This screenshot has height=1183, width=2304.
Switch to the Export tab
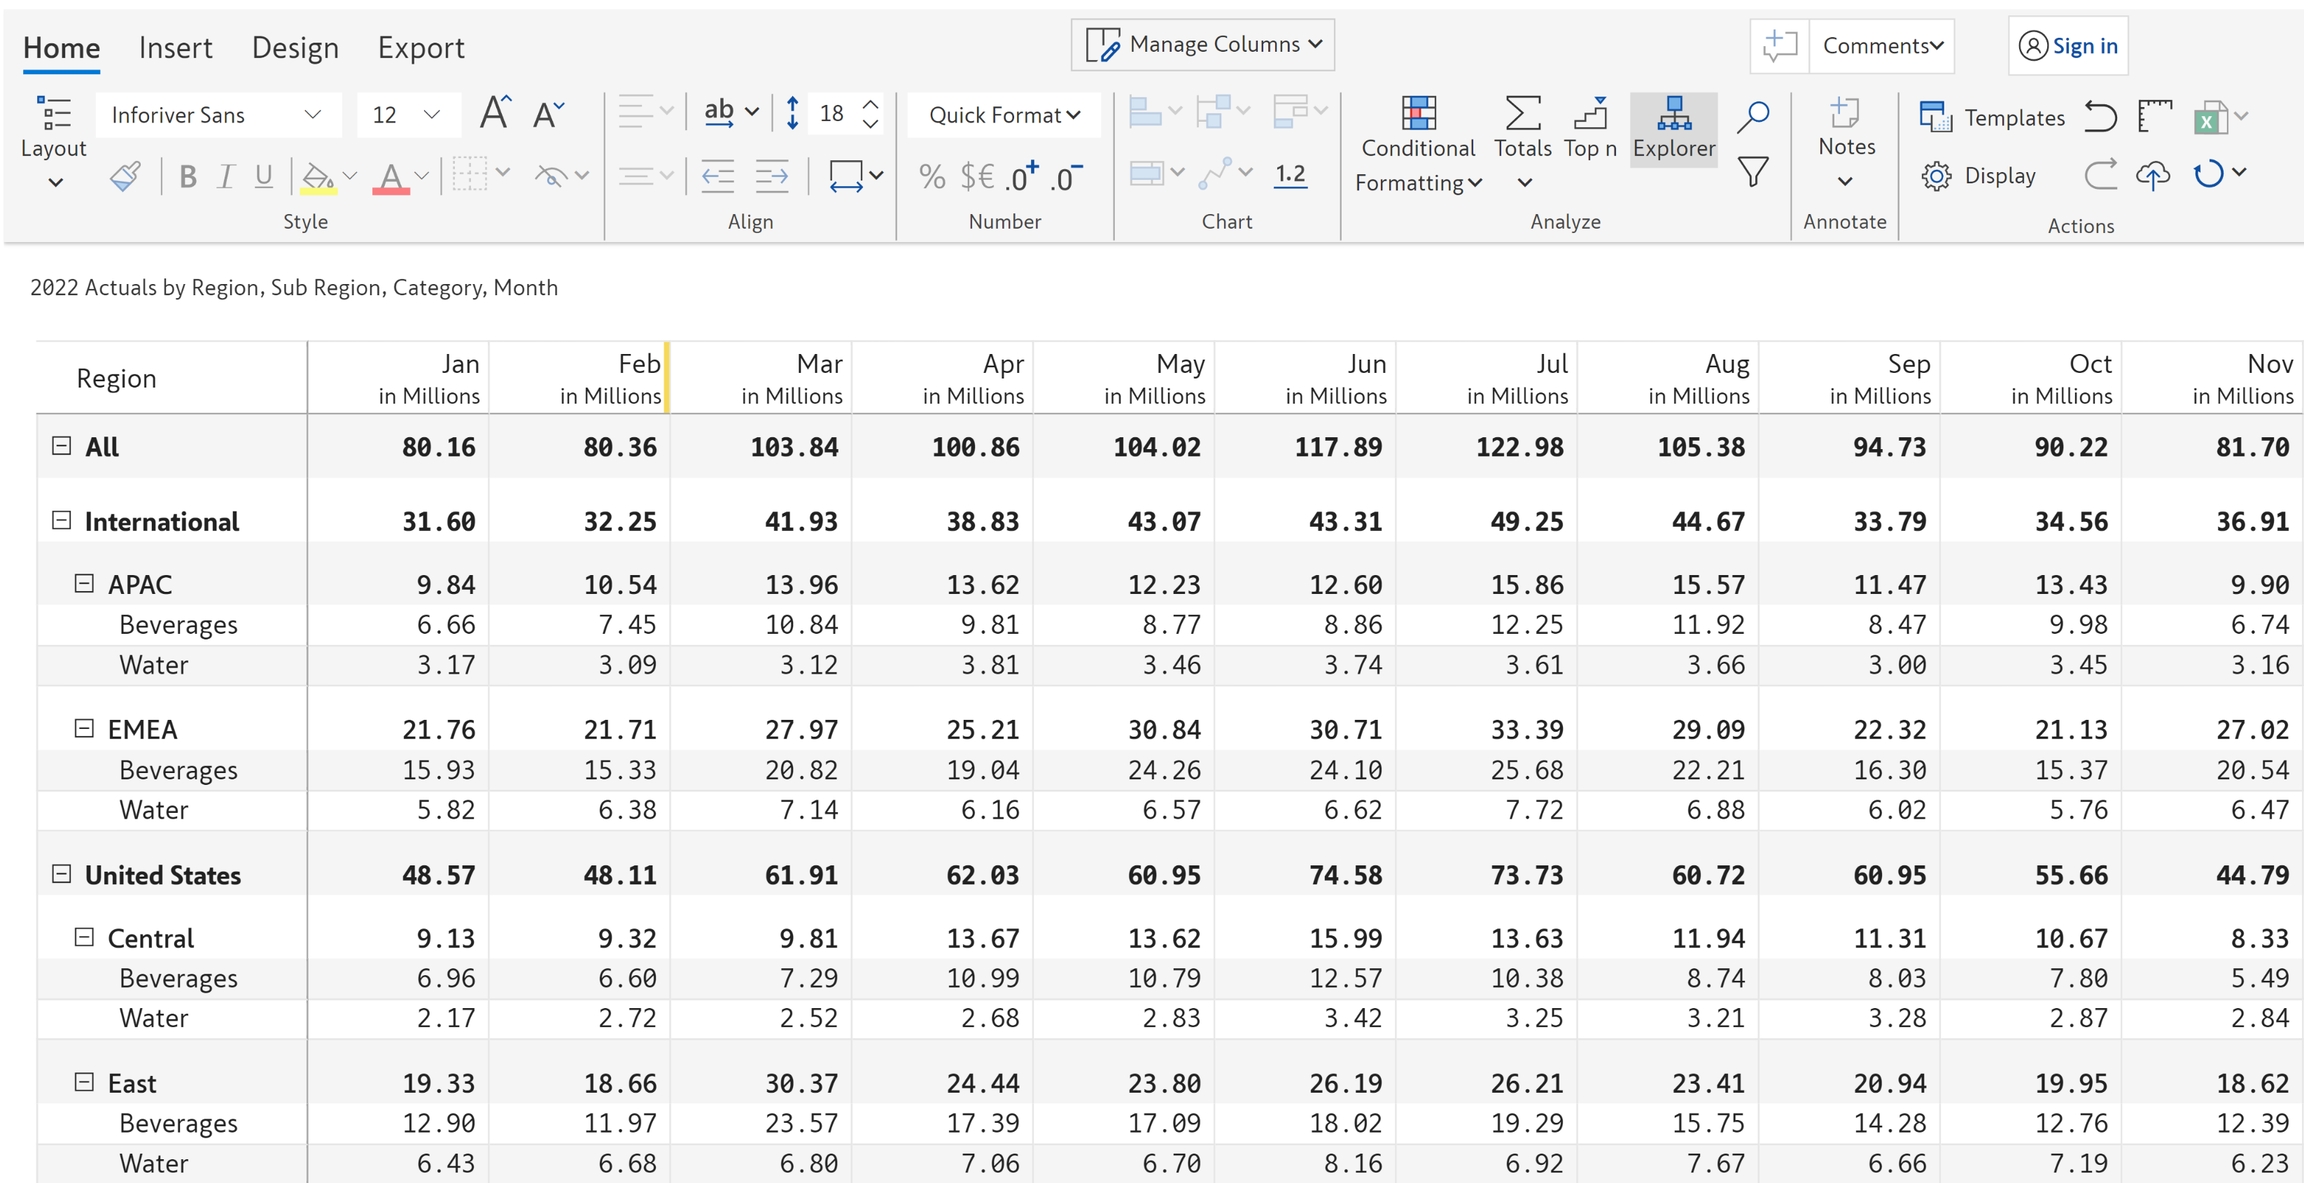pyautogui.click(x=420, y=47)
